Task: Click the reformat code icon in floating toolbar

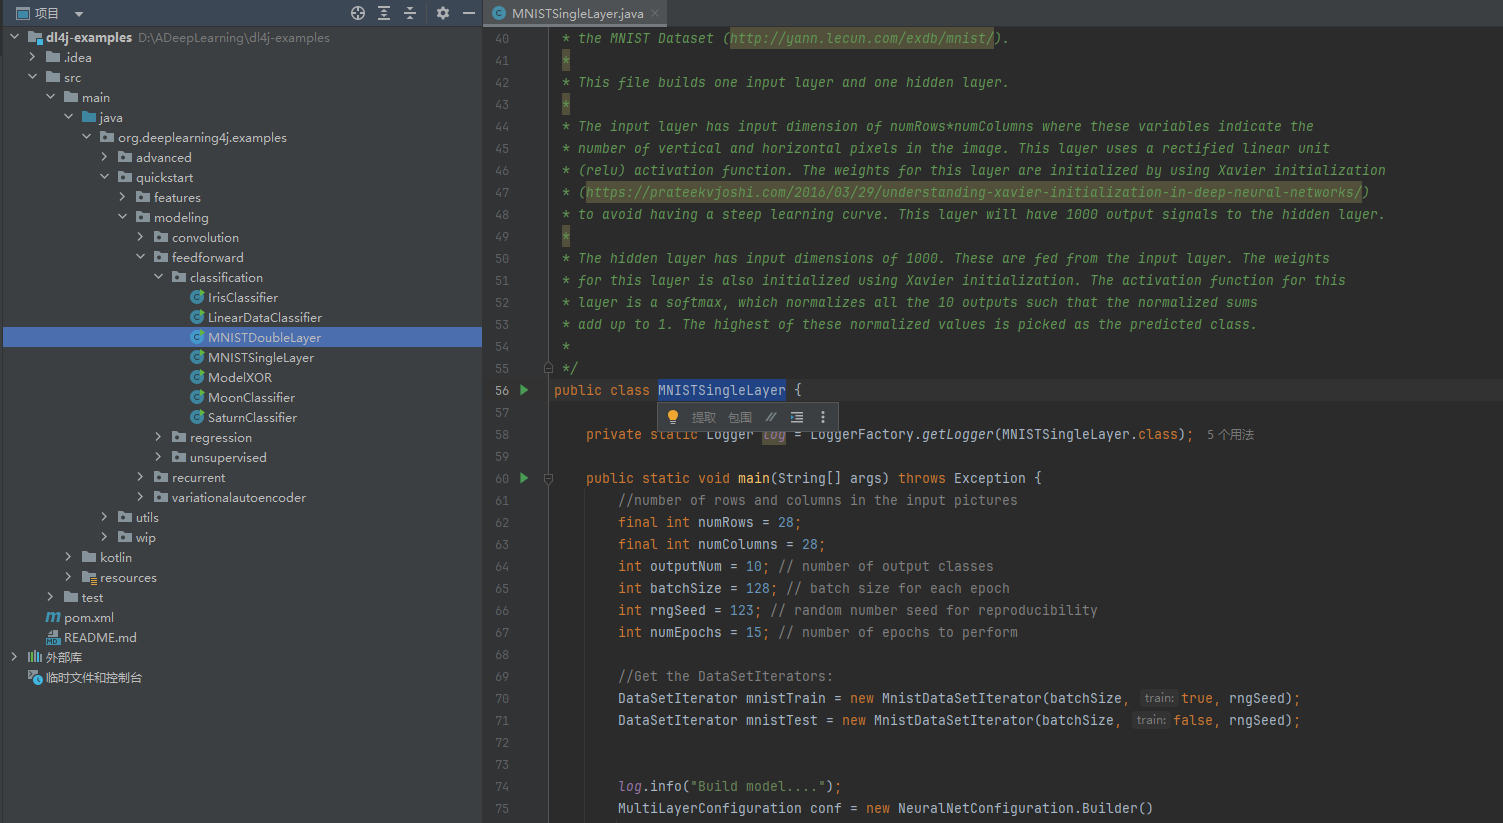Action: [797, 417]
